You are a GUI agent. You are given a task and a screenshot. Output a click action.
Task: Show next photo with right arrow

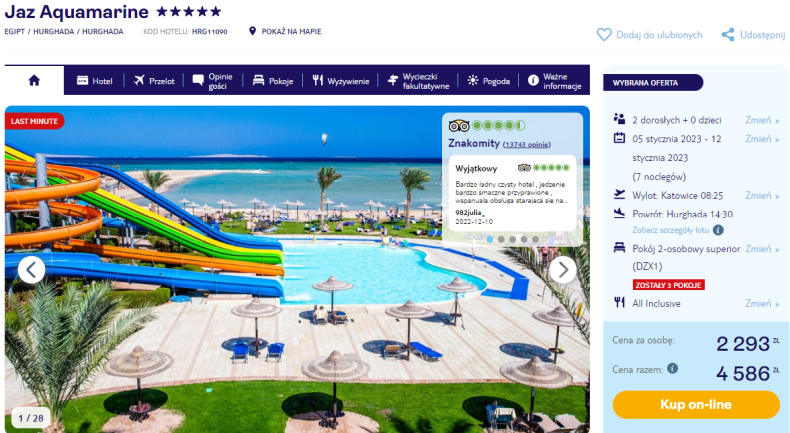tap(562, 270)
